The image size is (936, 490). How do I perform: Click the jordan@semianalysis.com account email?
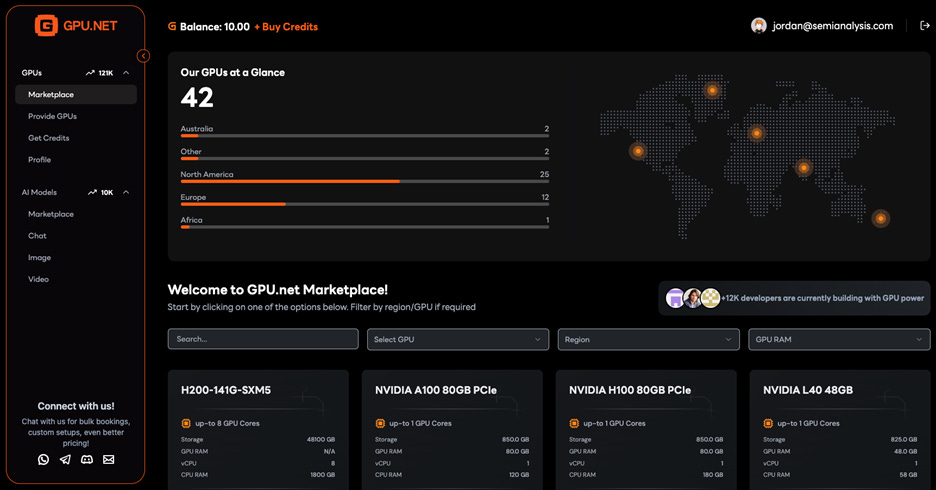click(x=833, y=26)
